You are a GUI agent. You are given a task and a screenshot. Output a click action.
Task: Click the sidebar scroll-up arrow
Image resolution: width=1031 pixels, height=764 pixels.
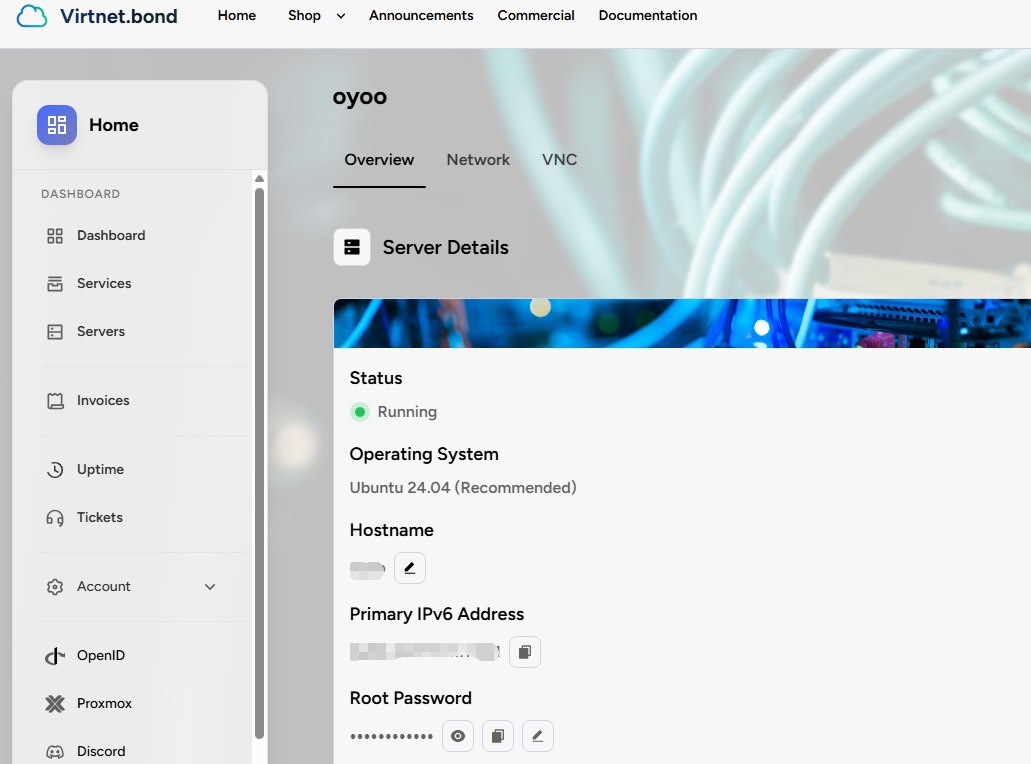point(260,179)
